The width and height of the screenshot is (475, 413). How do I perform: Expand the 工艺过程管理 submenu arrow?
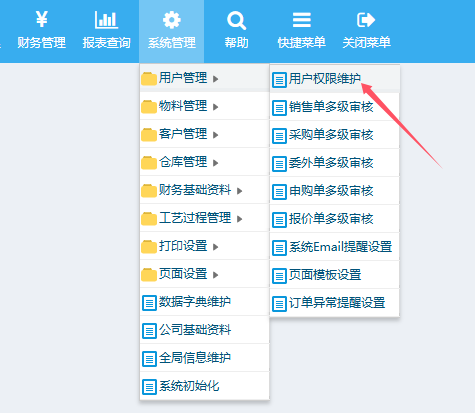click(x=239, y=219)
